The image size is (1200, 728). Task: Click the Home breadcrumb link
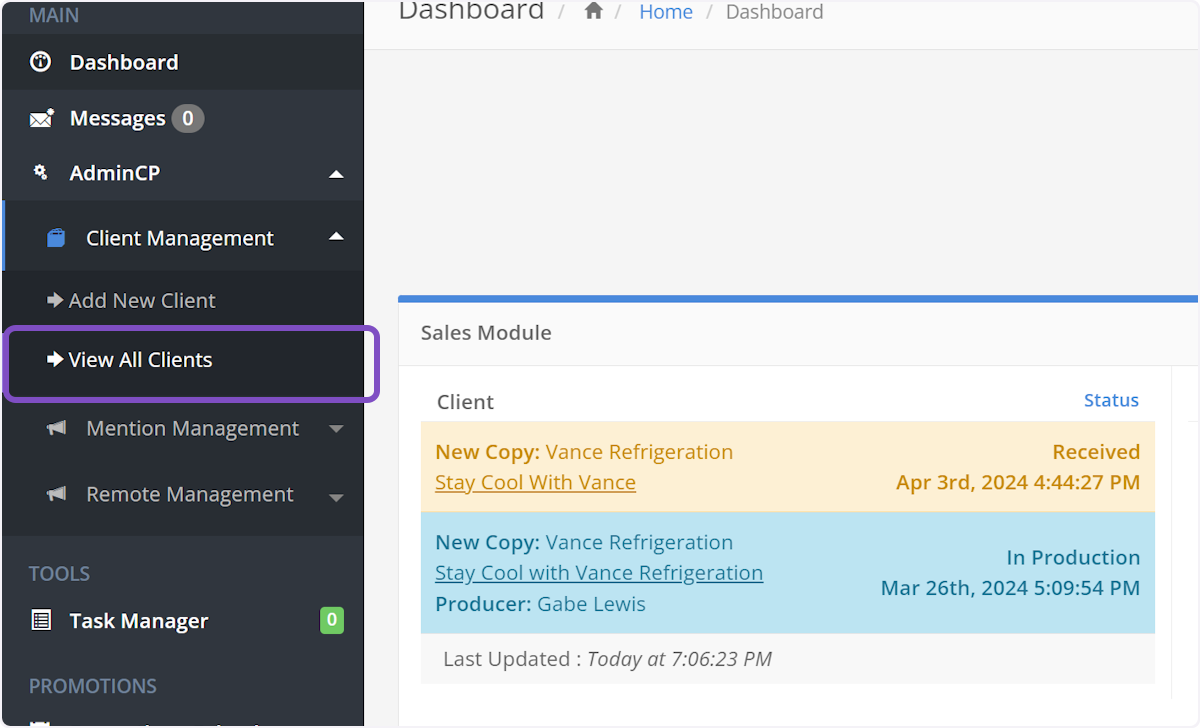(x=666, y=12)
